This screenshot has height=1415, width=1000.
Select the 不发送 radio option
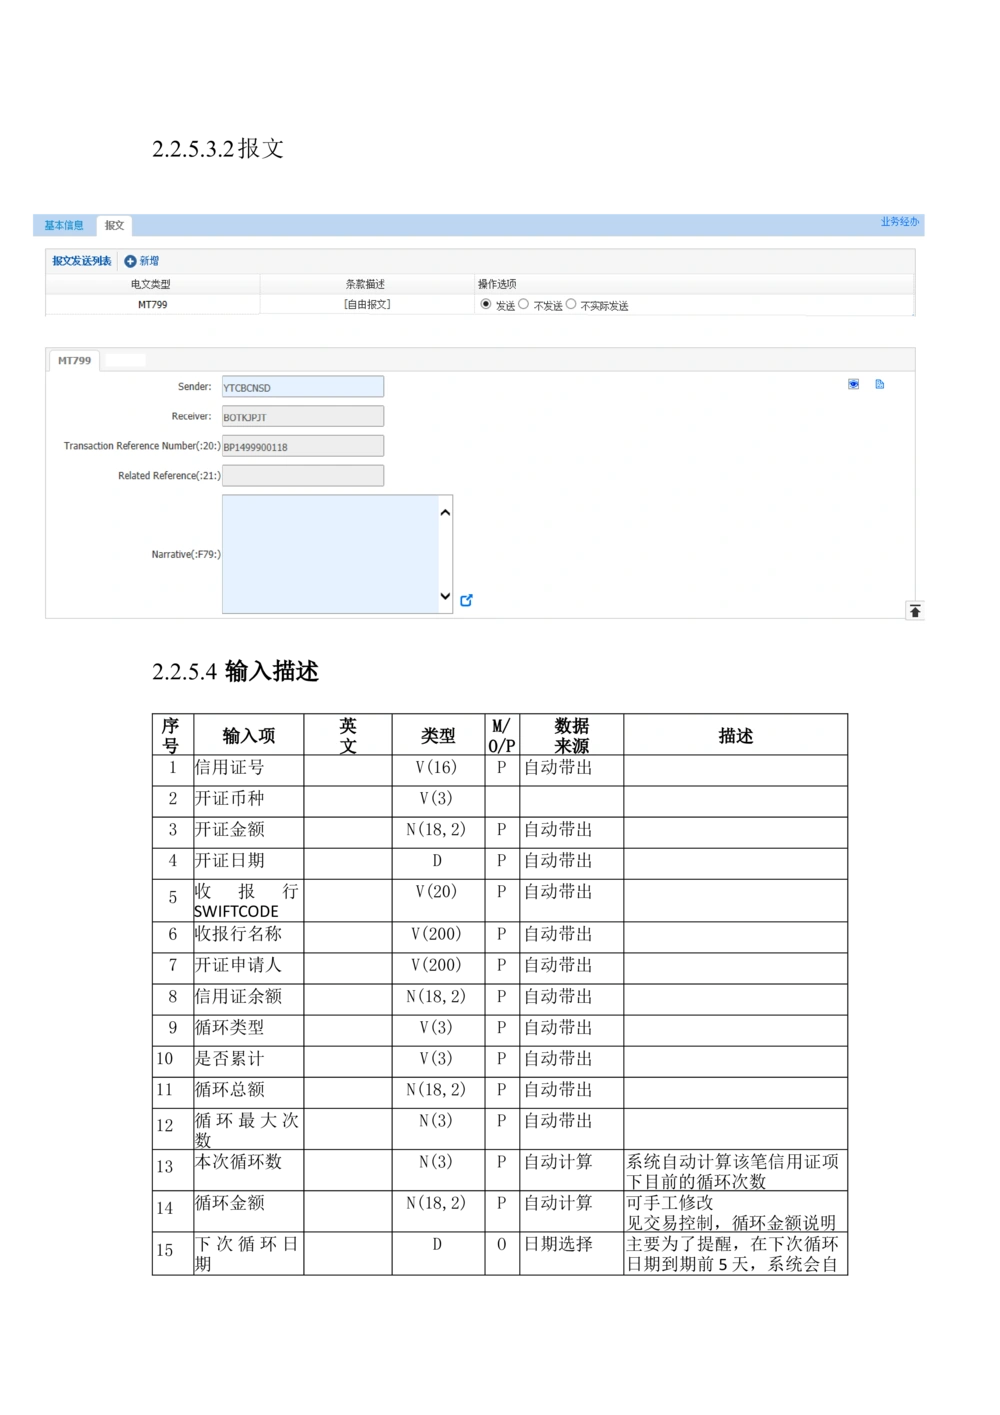pos(524,304)
